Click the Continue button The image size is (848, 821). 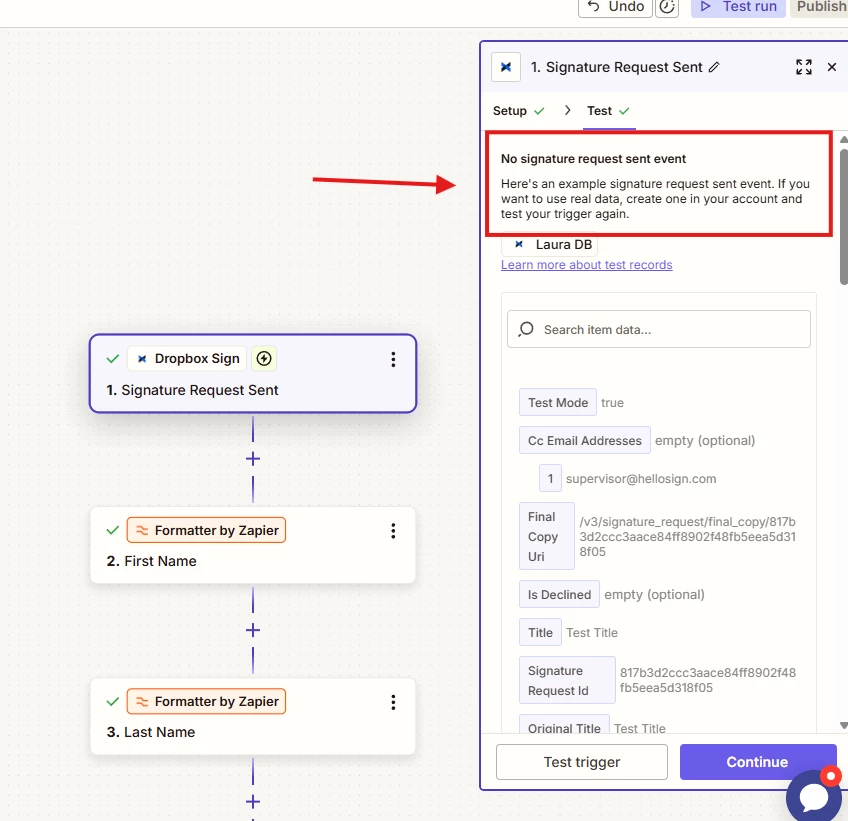click(758, 762)
